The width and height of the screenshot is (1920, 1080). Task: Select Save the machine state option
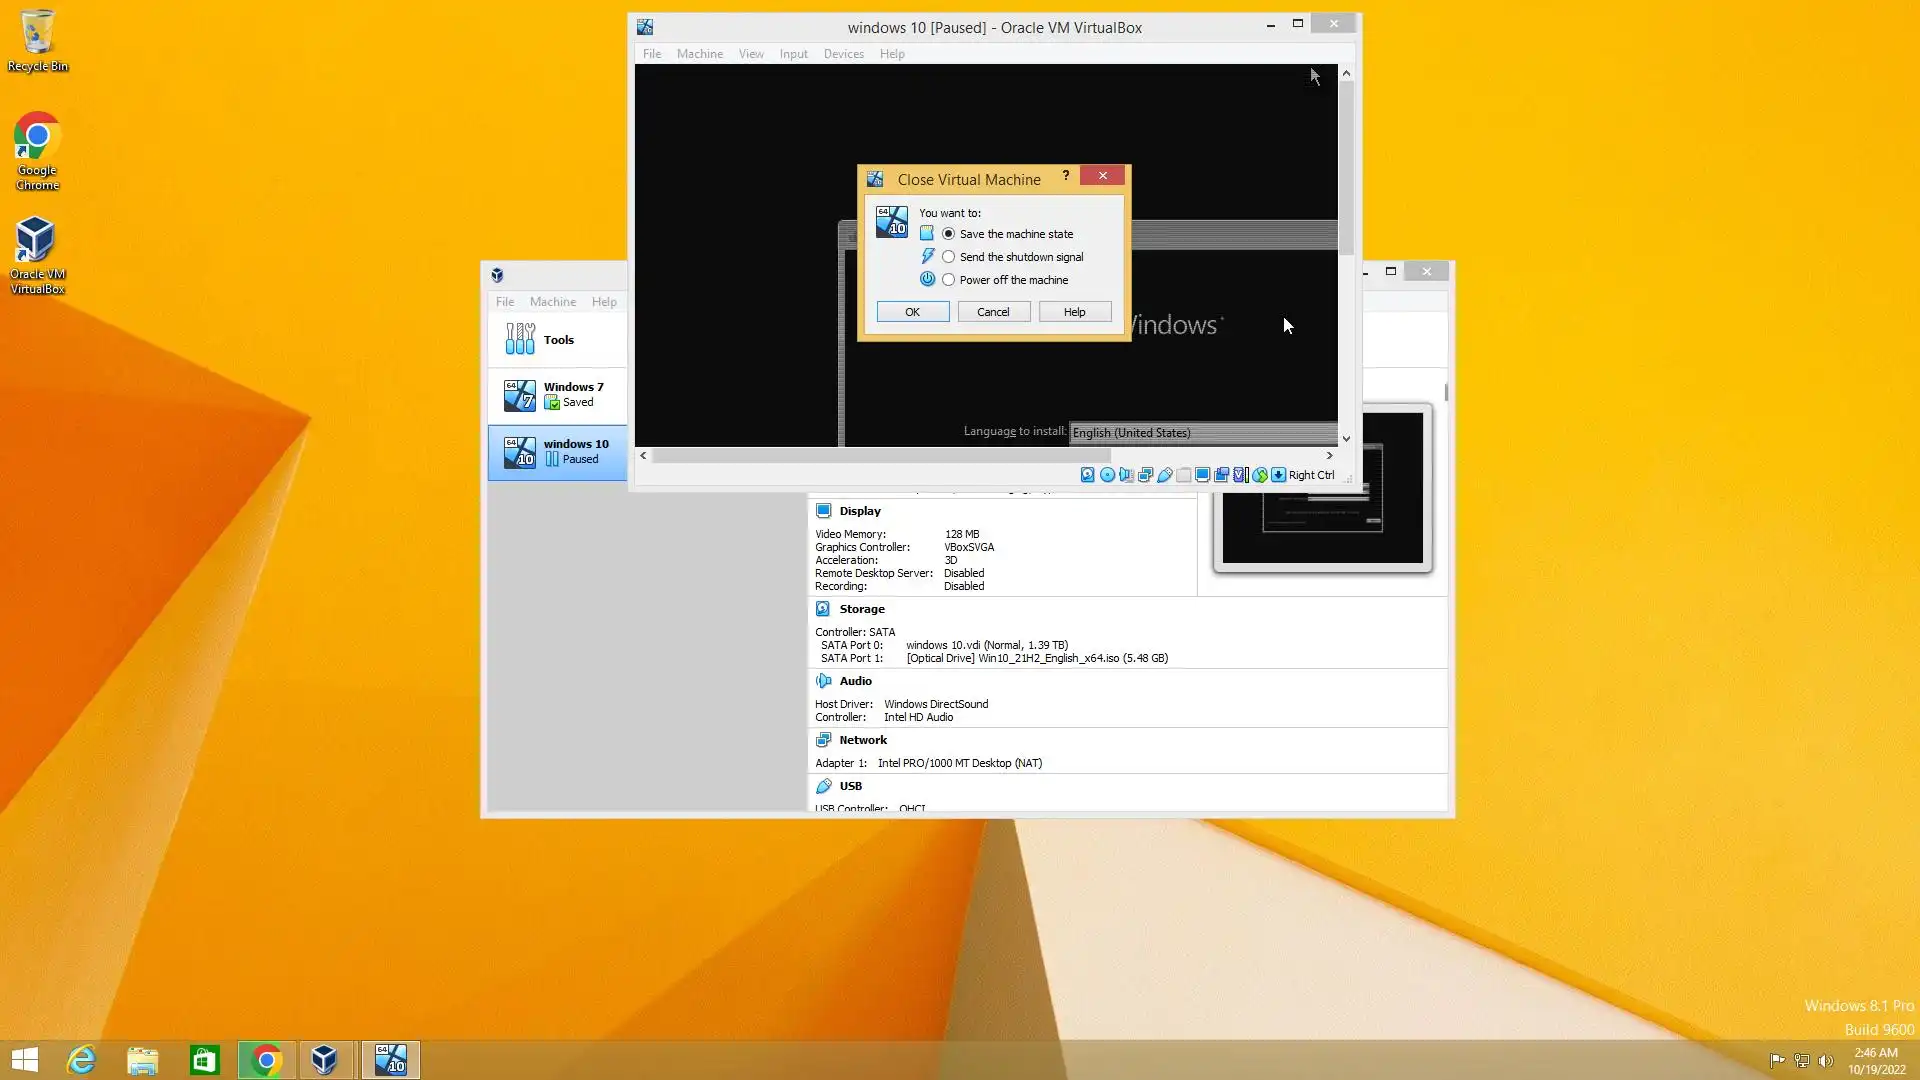948,234
